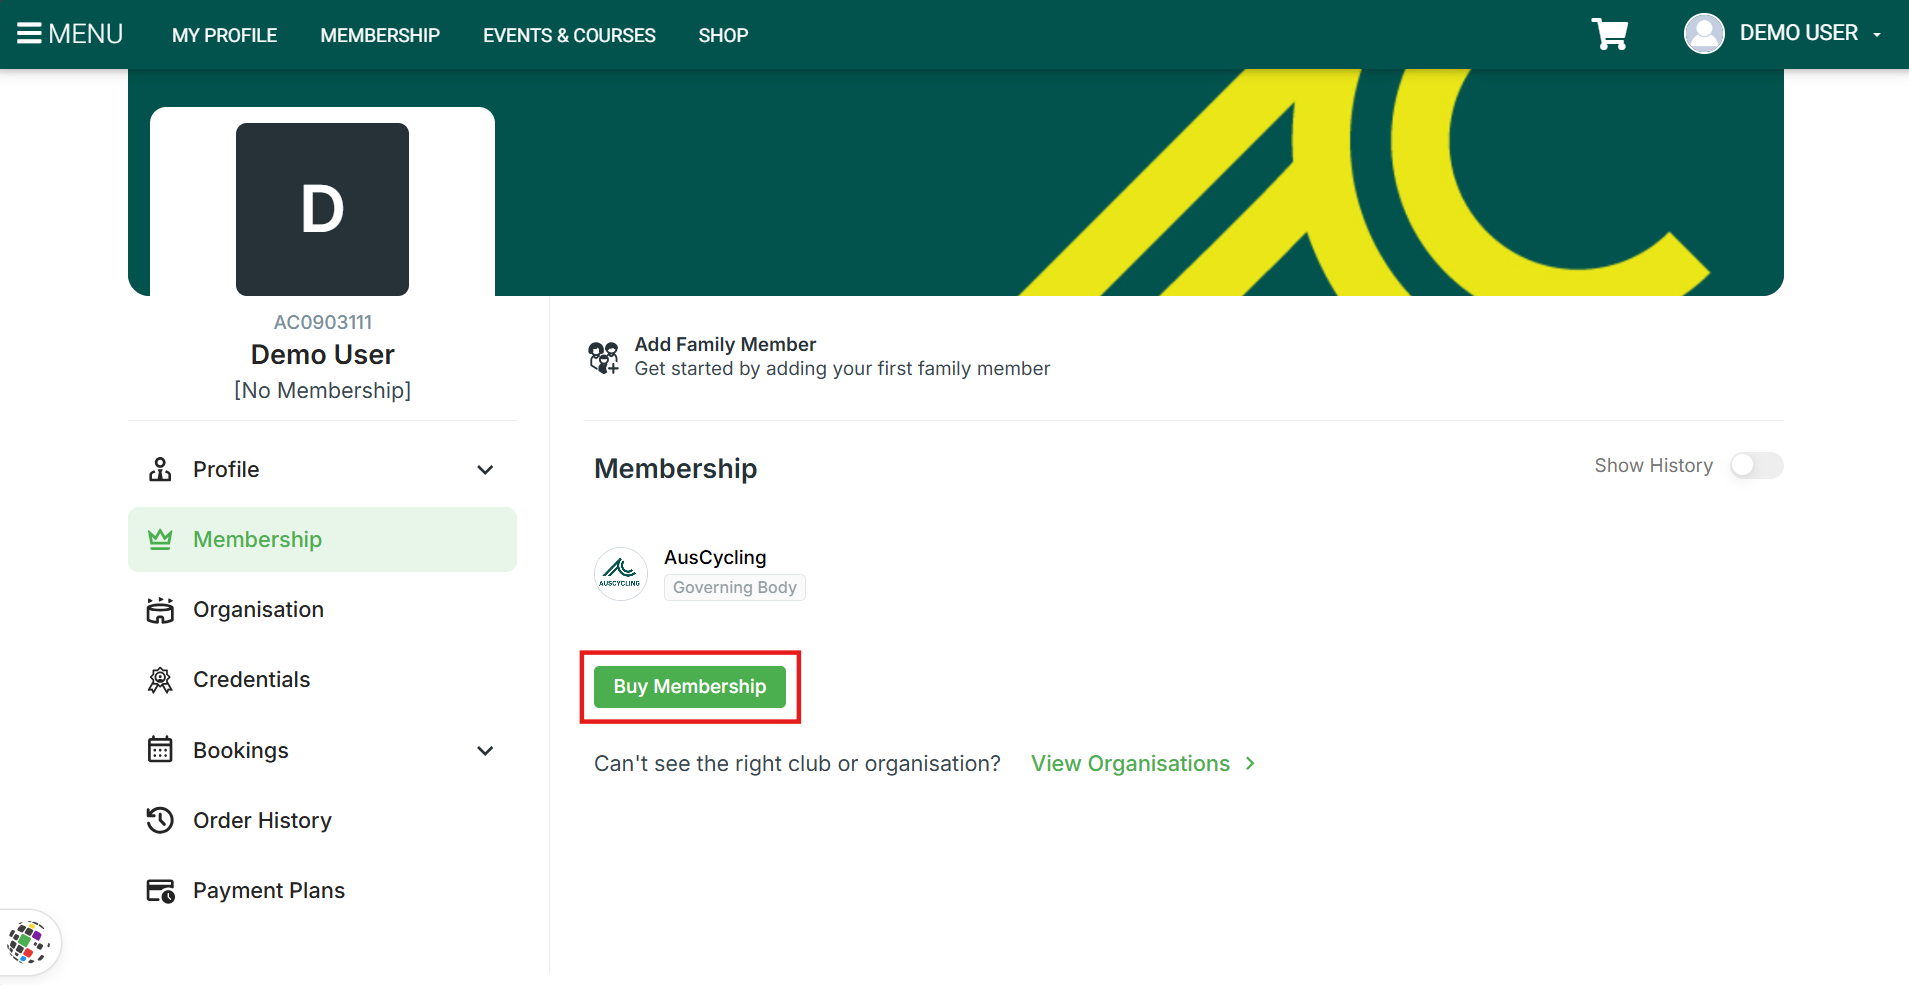Click the hamburger MENU icon
Image resolution: width=1909 pixels, height=985 pixels.
coord(29,34)
